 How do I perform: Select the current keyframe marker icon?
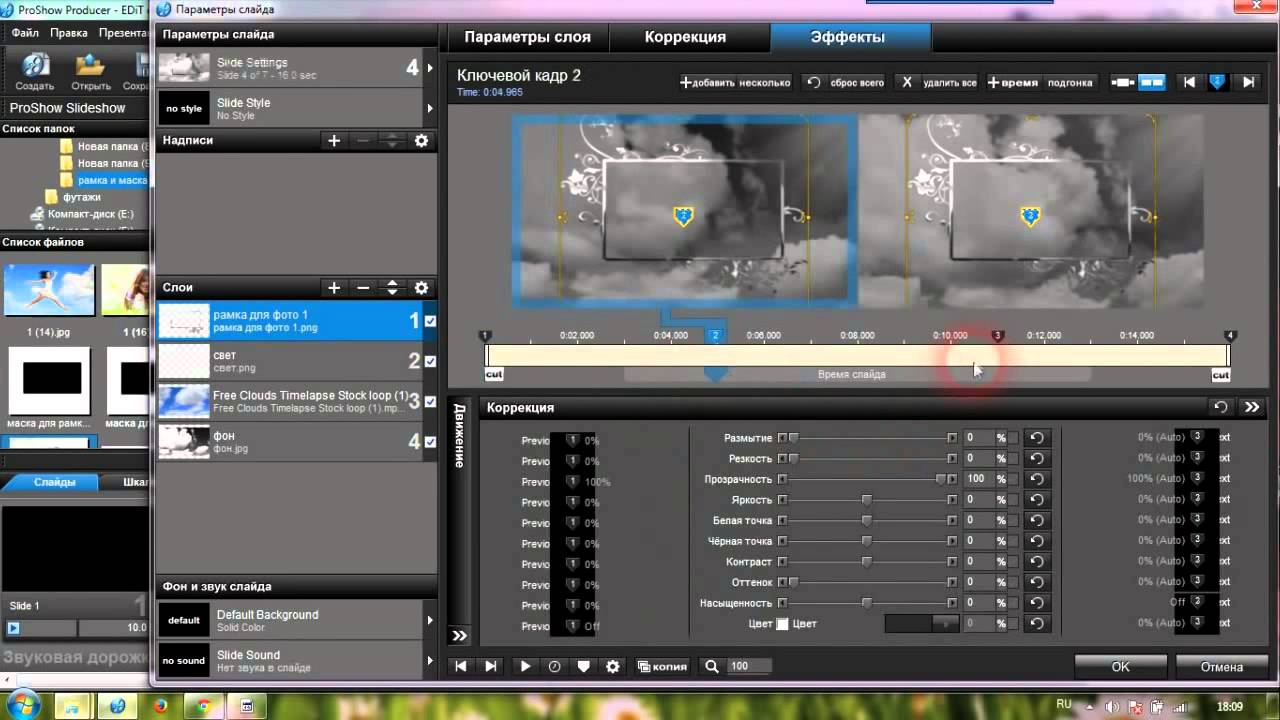tap(1217, 82)
